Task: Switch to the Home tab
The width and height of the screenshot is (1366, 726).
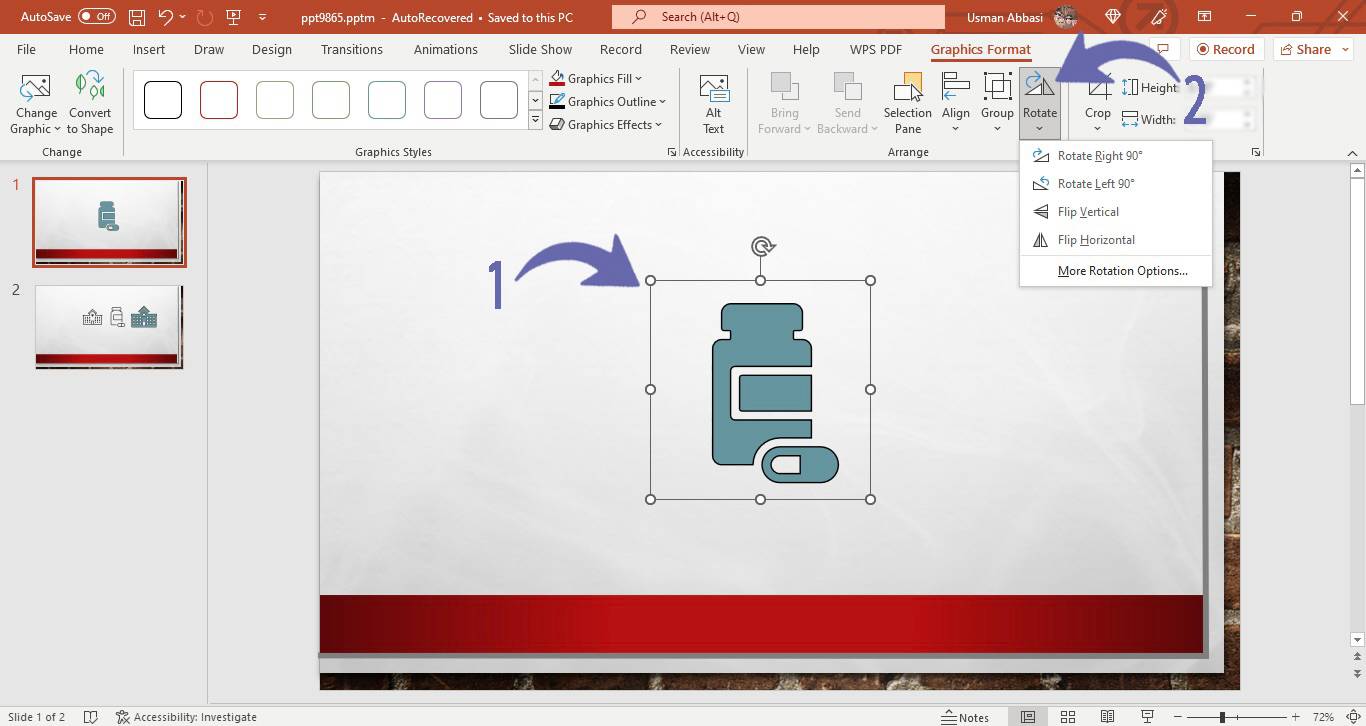Action: coord(86,49)
